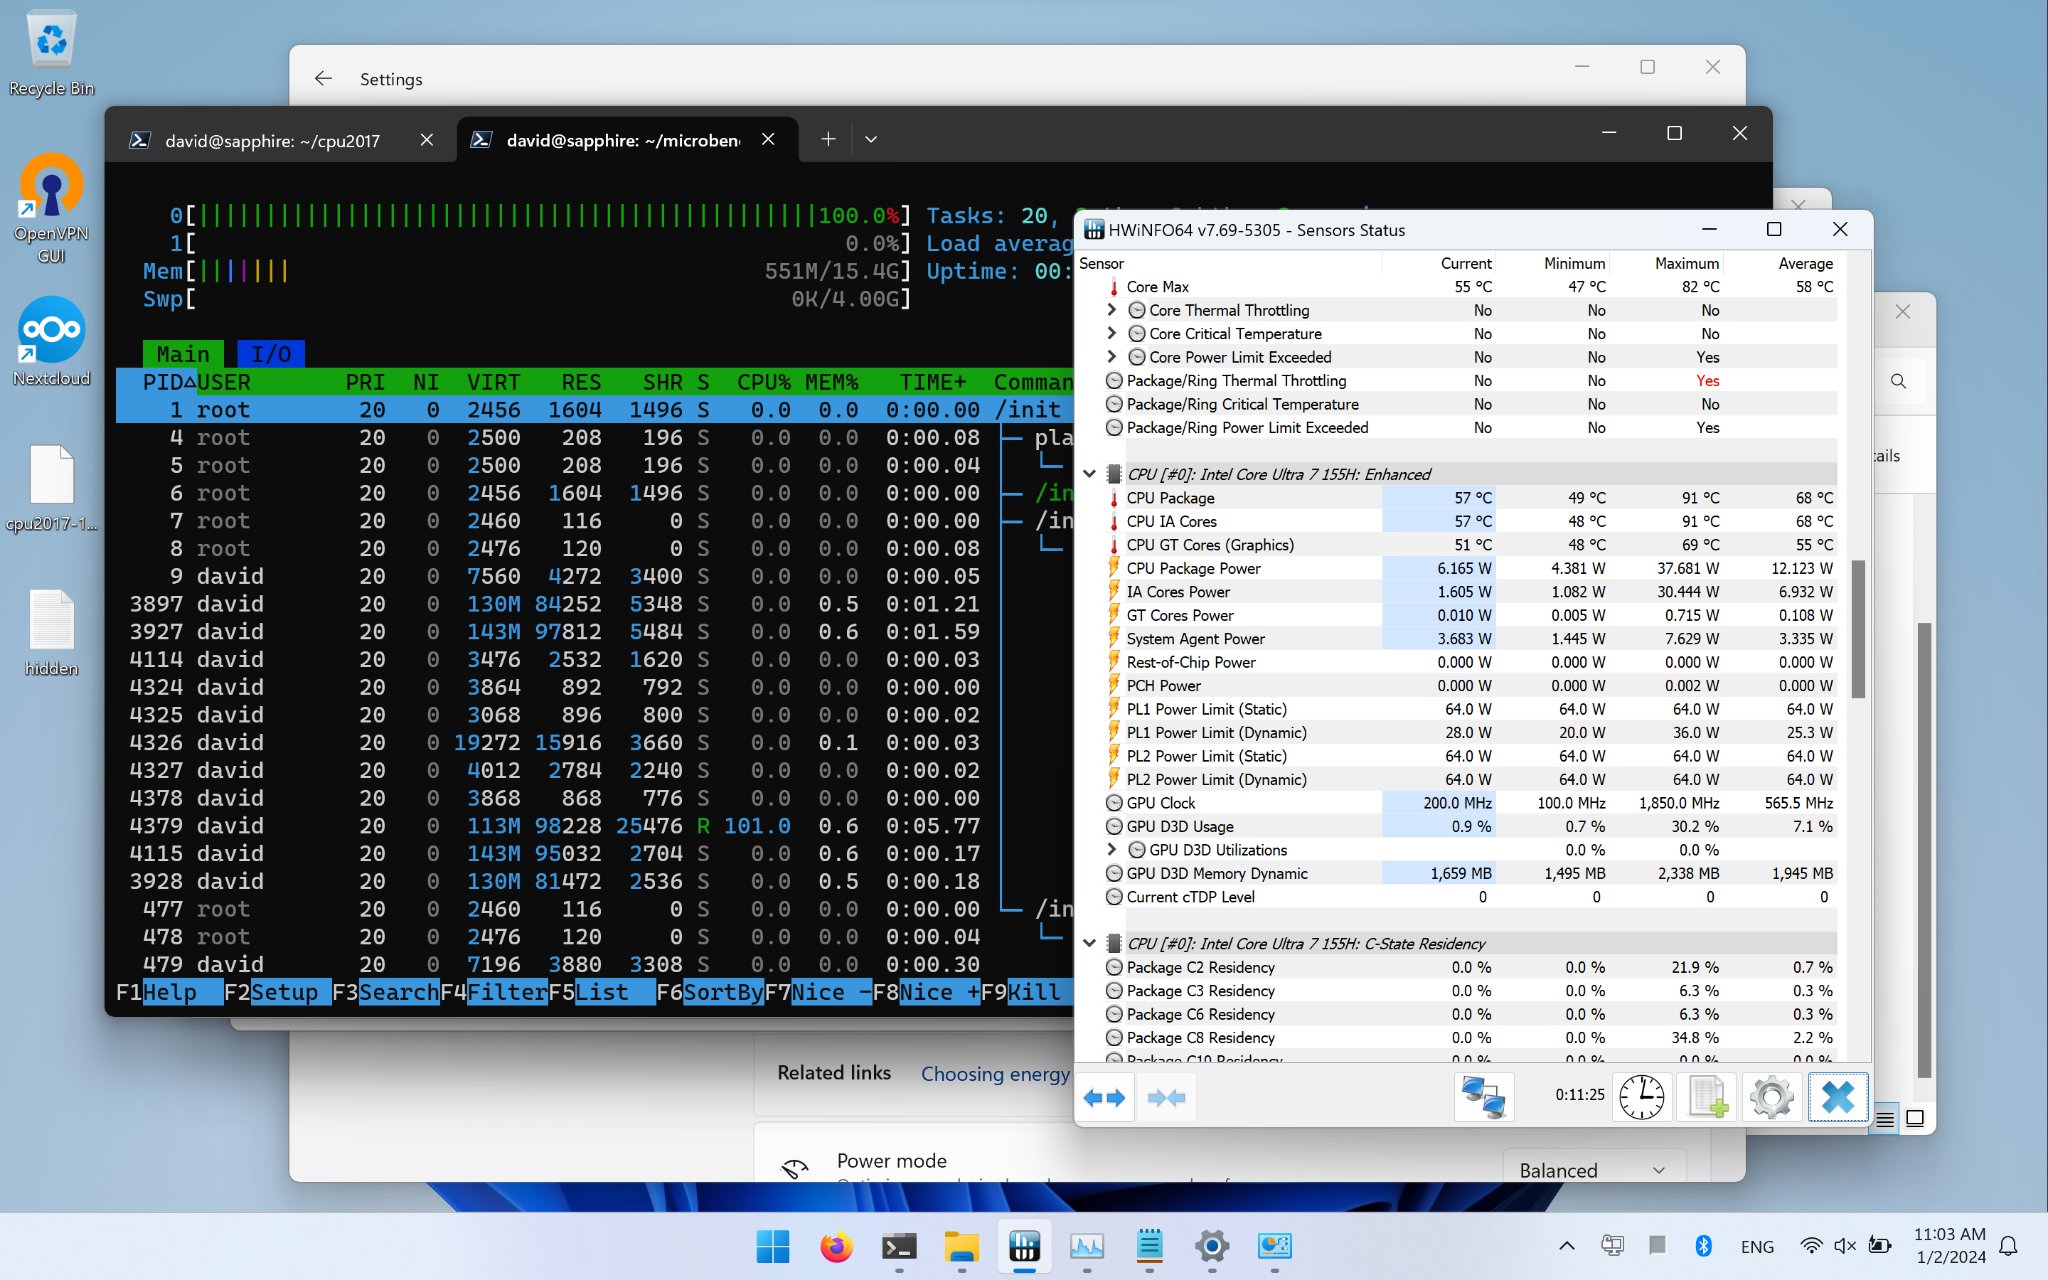Collapse the C-State Residency sensor group
This screenshot has height=1280, width=2048.
point(1090,943)
